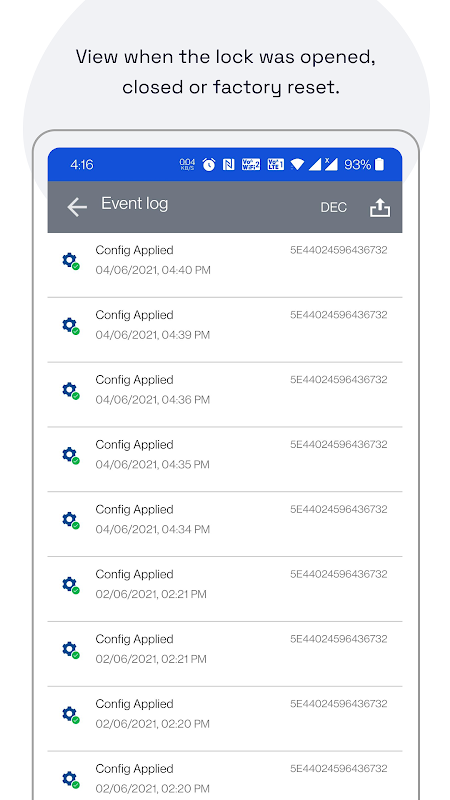The height and width of the screenshot is (800, 450).
Task: Tap ID 5E44024596436732 on 04:35 PM row
Action: (339, 444)
